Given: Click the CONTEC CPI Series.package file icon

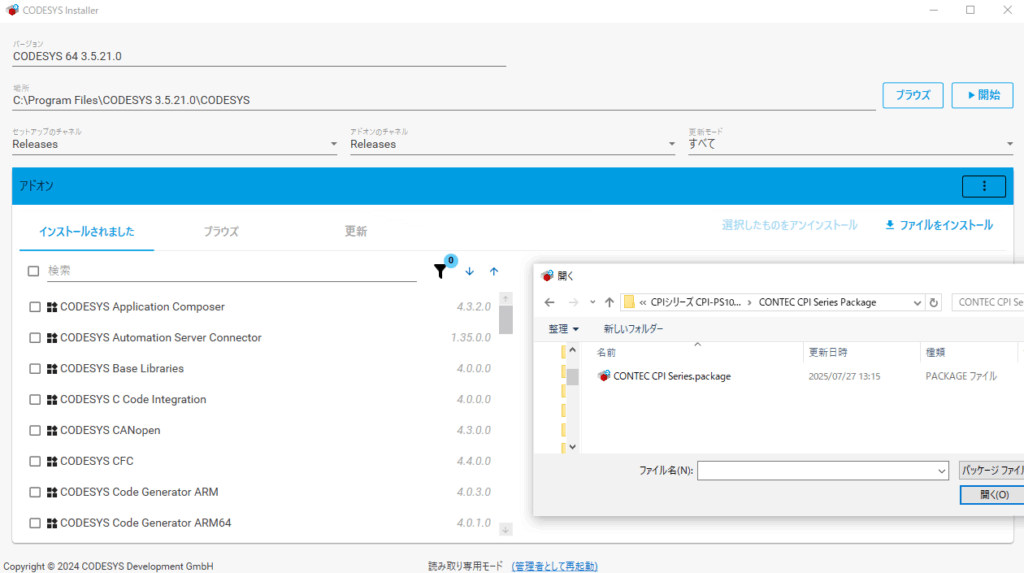Looking at the screenshot, I should [x=604, y=376].
